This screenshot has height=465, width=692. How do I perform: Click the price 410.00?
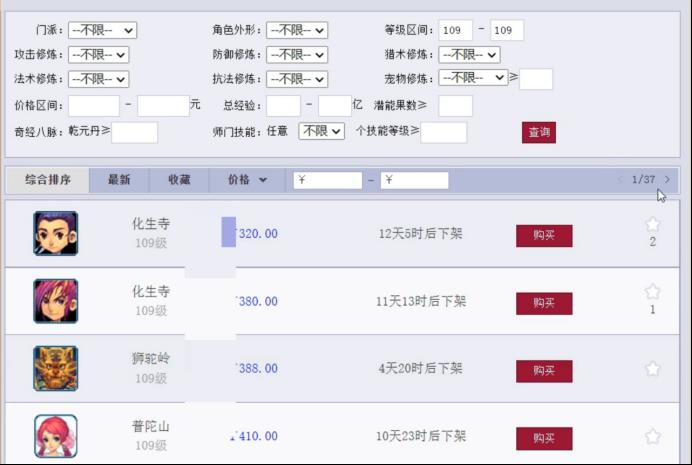pyautogui.click(x=256, y=436)
